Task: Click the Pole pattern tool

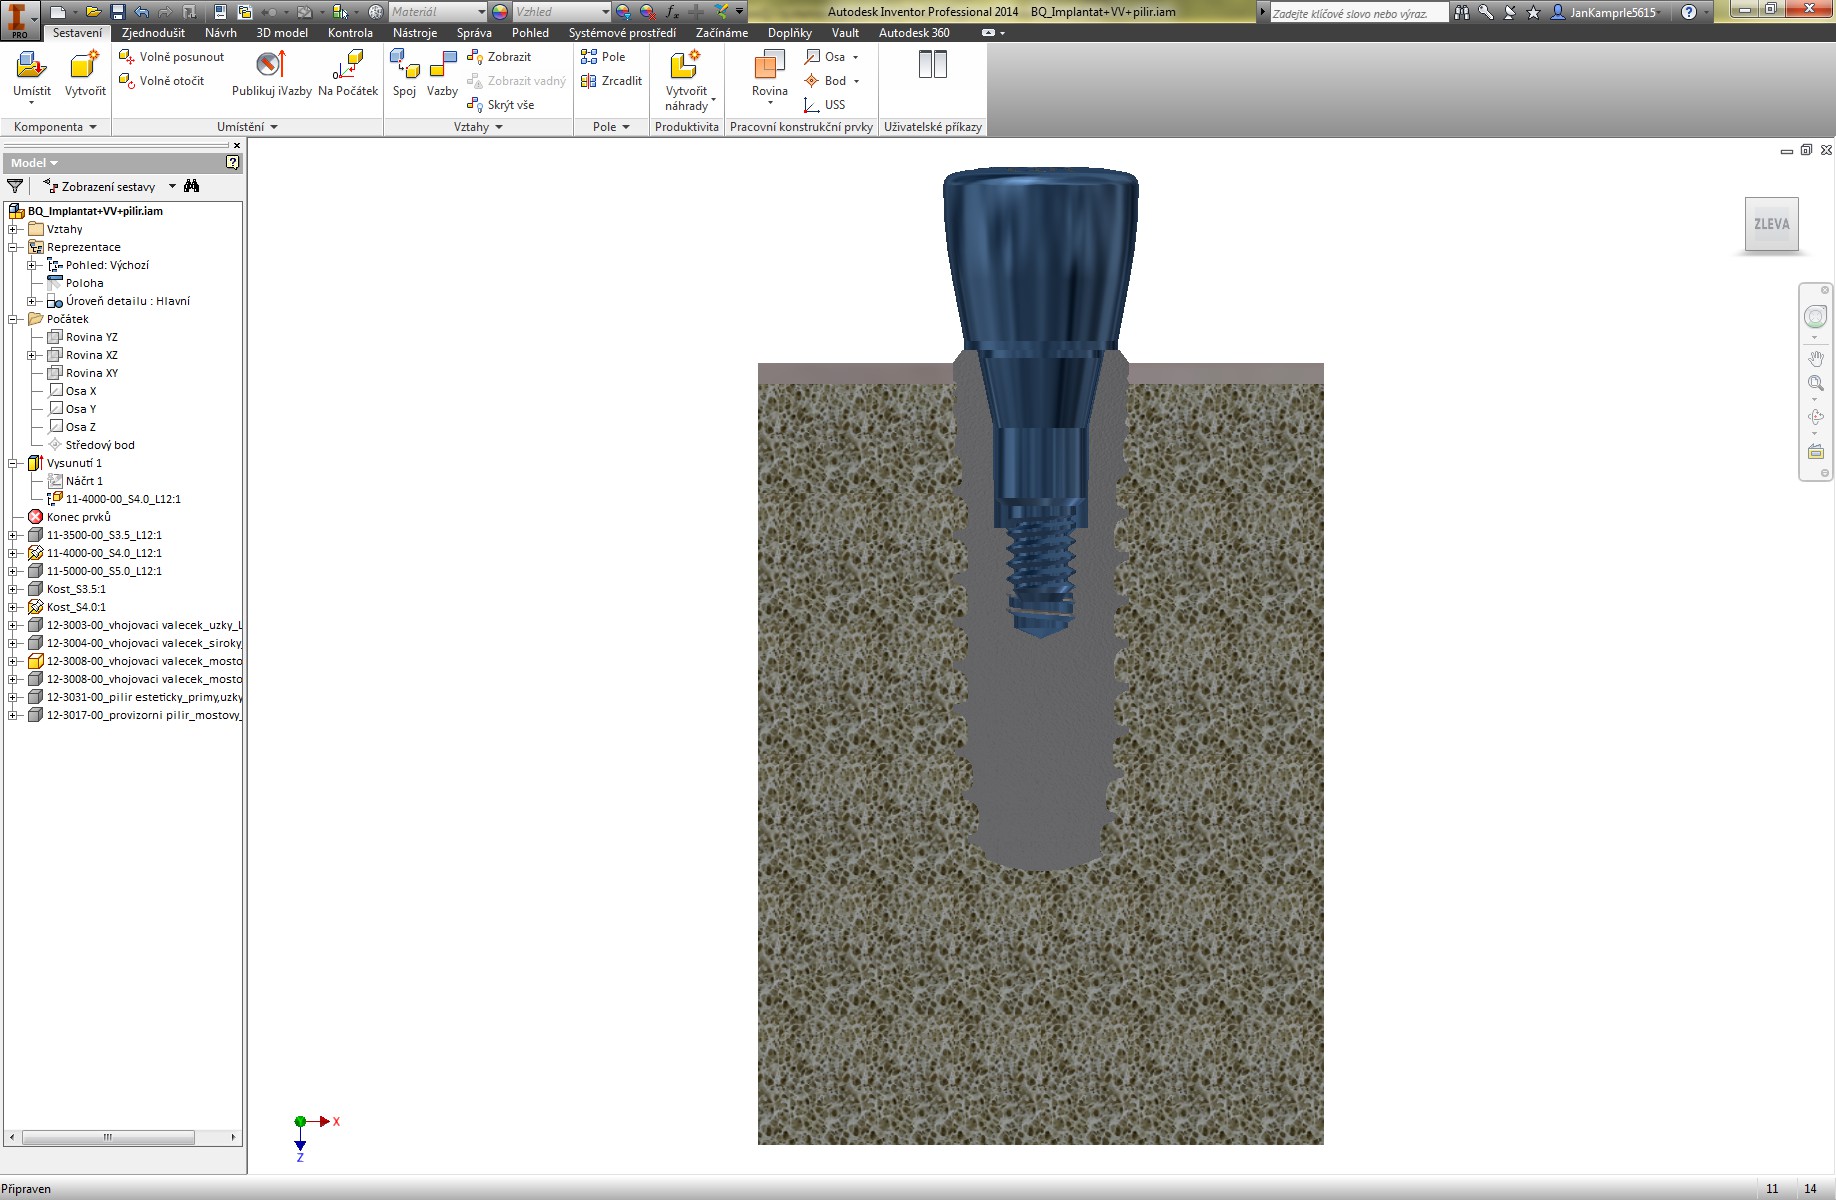Action: click(x=603, y=57)
